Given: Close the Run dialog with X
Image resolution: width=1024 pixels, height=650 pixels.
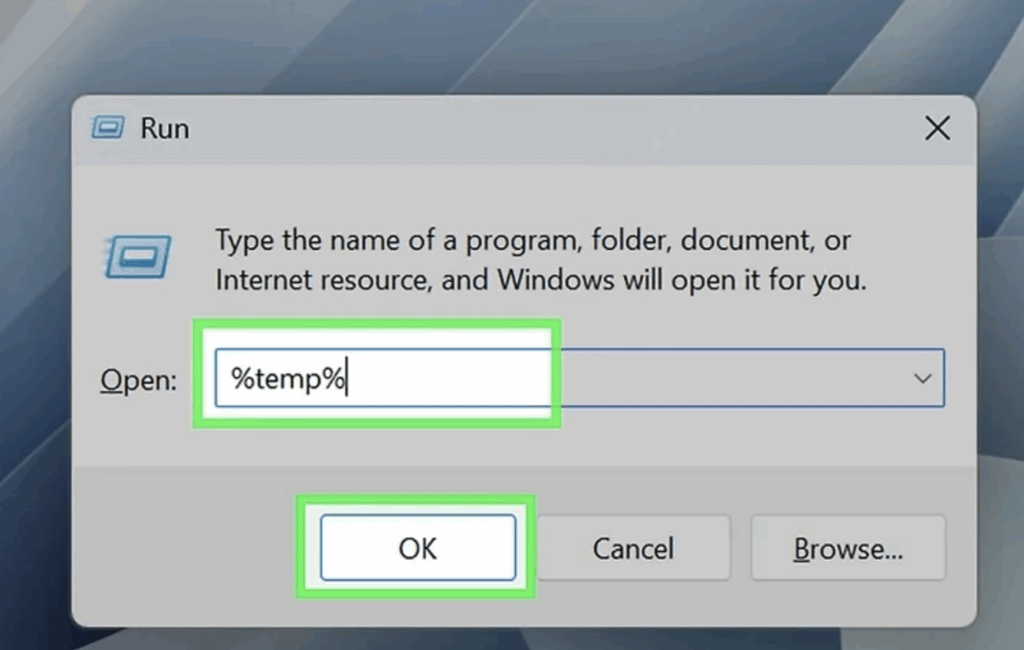Looking at the screenshot, I should (x=937, y=128).
